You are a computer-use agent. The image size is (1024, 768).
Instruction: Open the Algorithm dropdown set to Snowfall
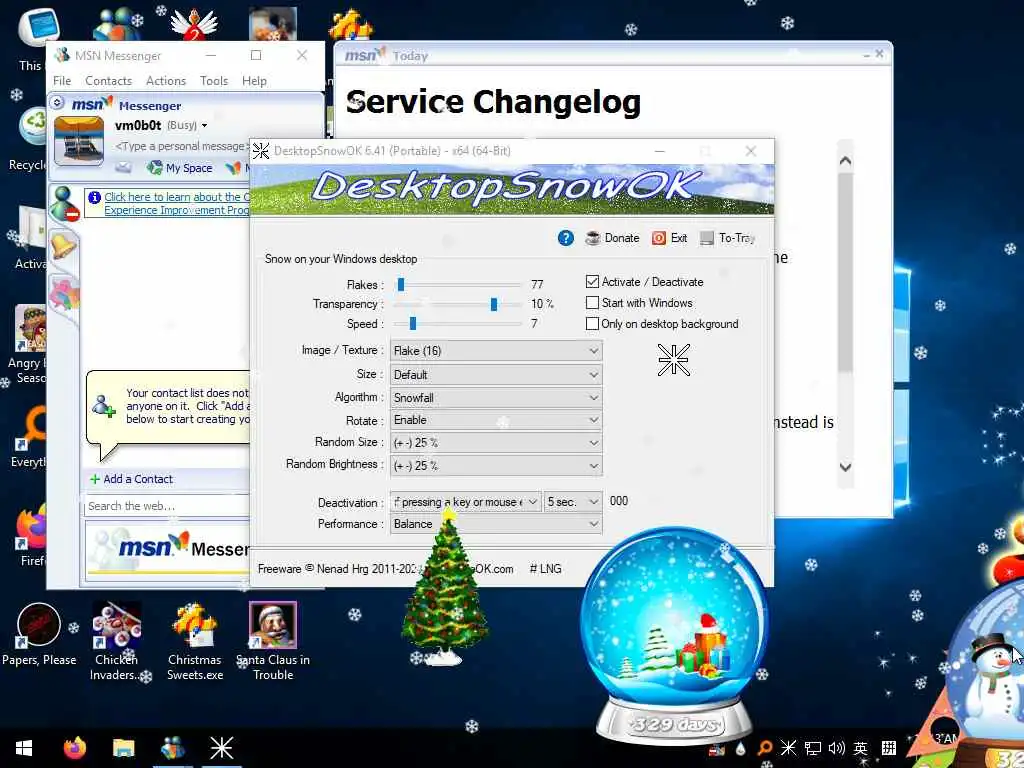496,398
